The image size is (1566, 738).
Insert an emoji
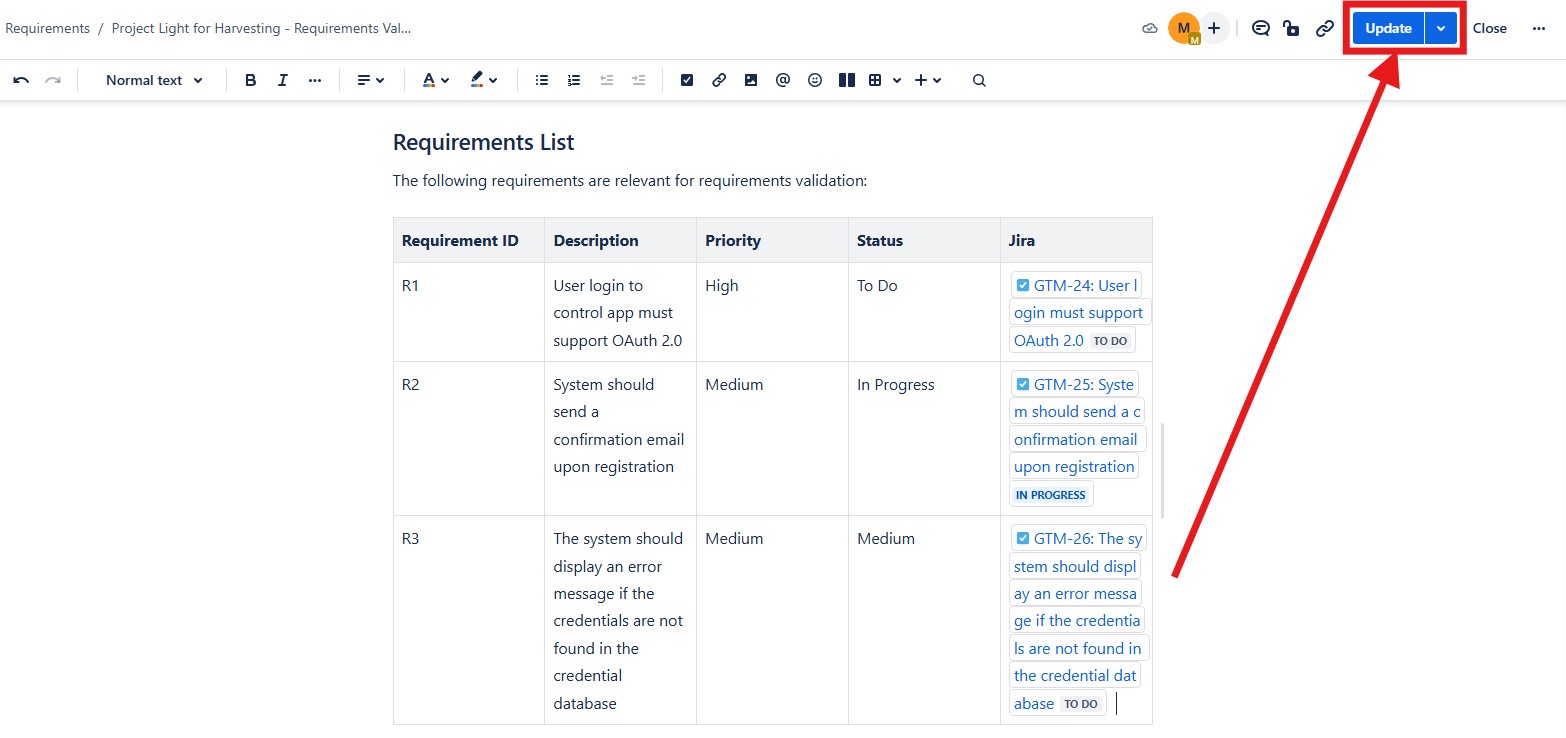(x=815, y=80)
